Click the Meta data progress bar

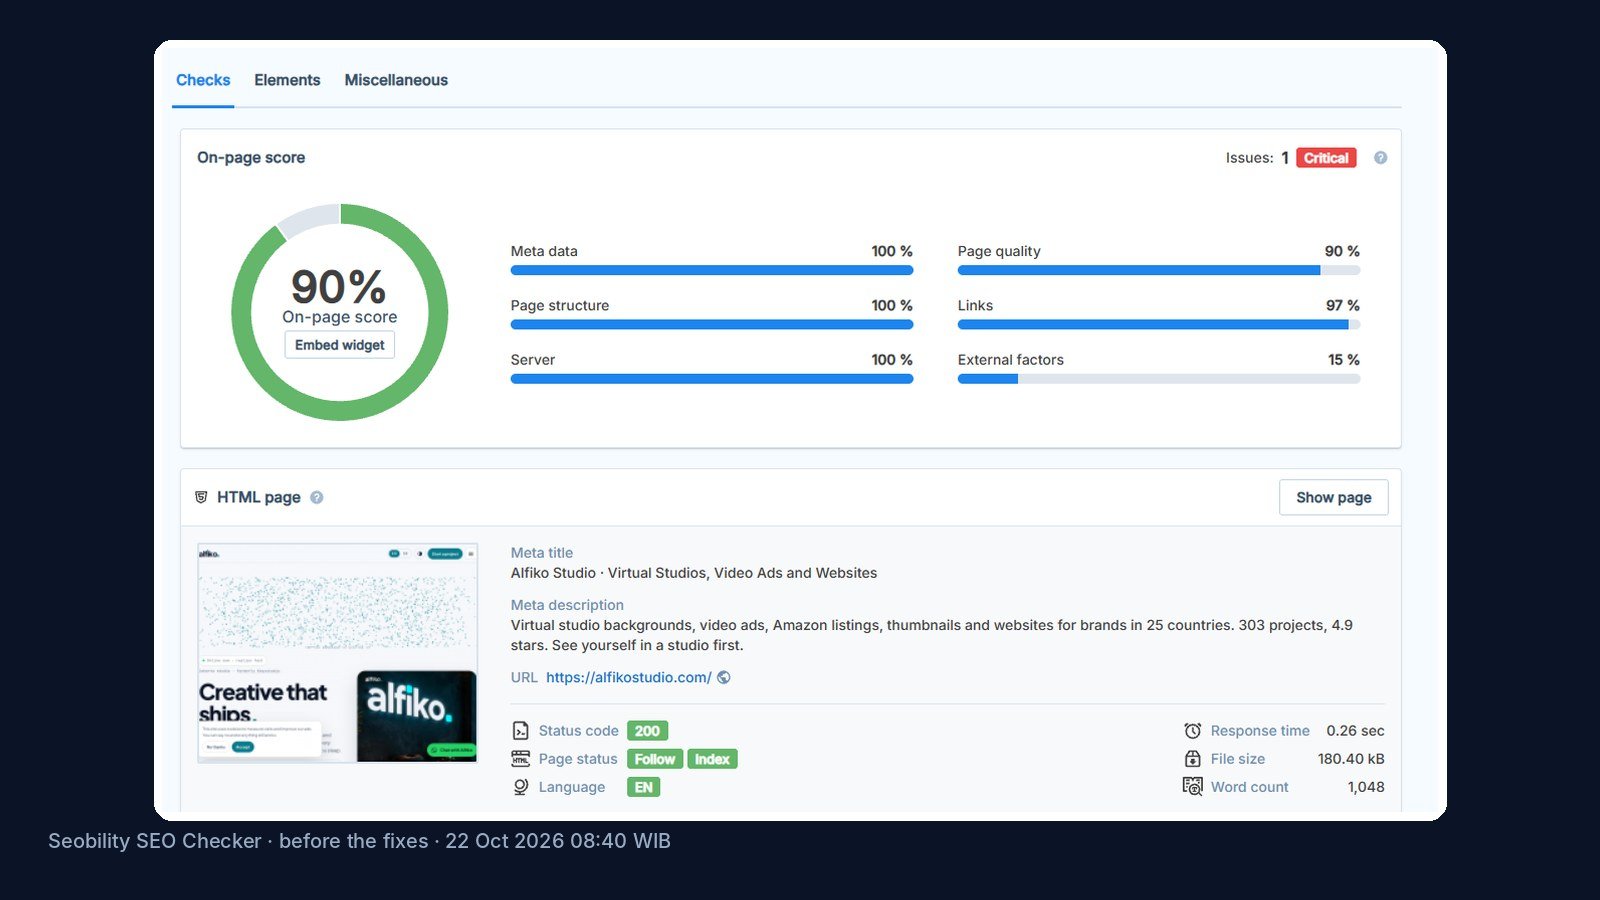(712, 270)
